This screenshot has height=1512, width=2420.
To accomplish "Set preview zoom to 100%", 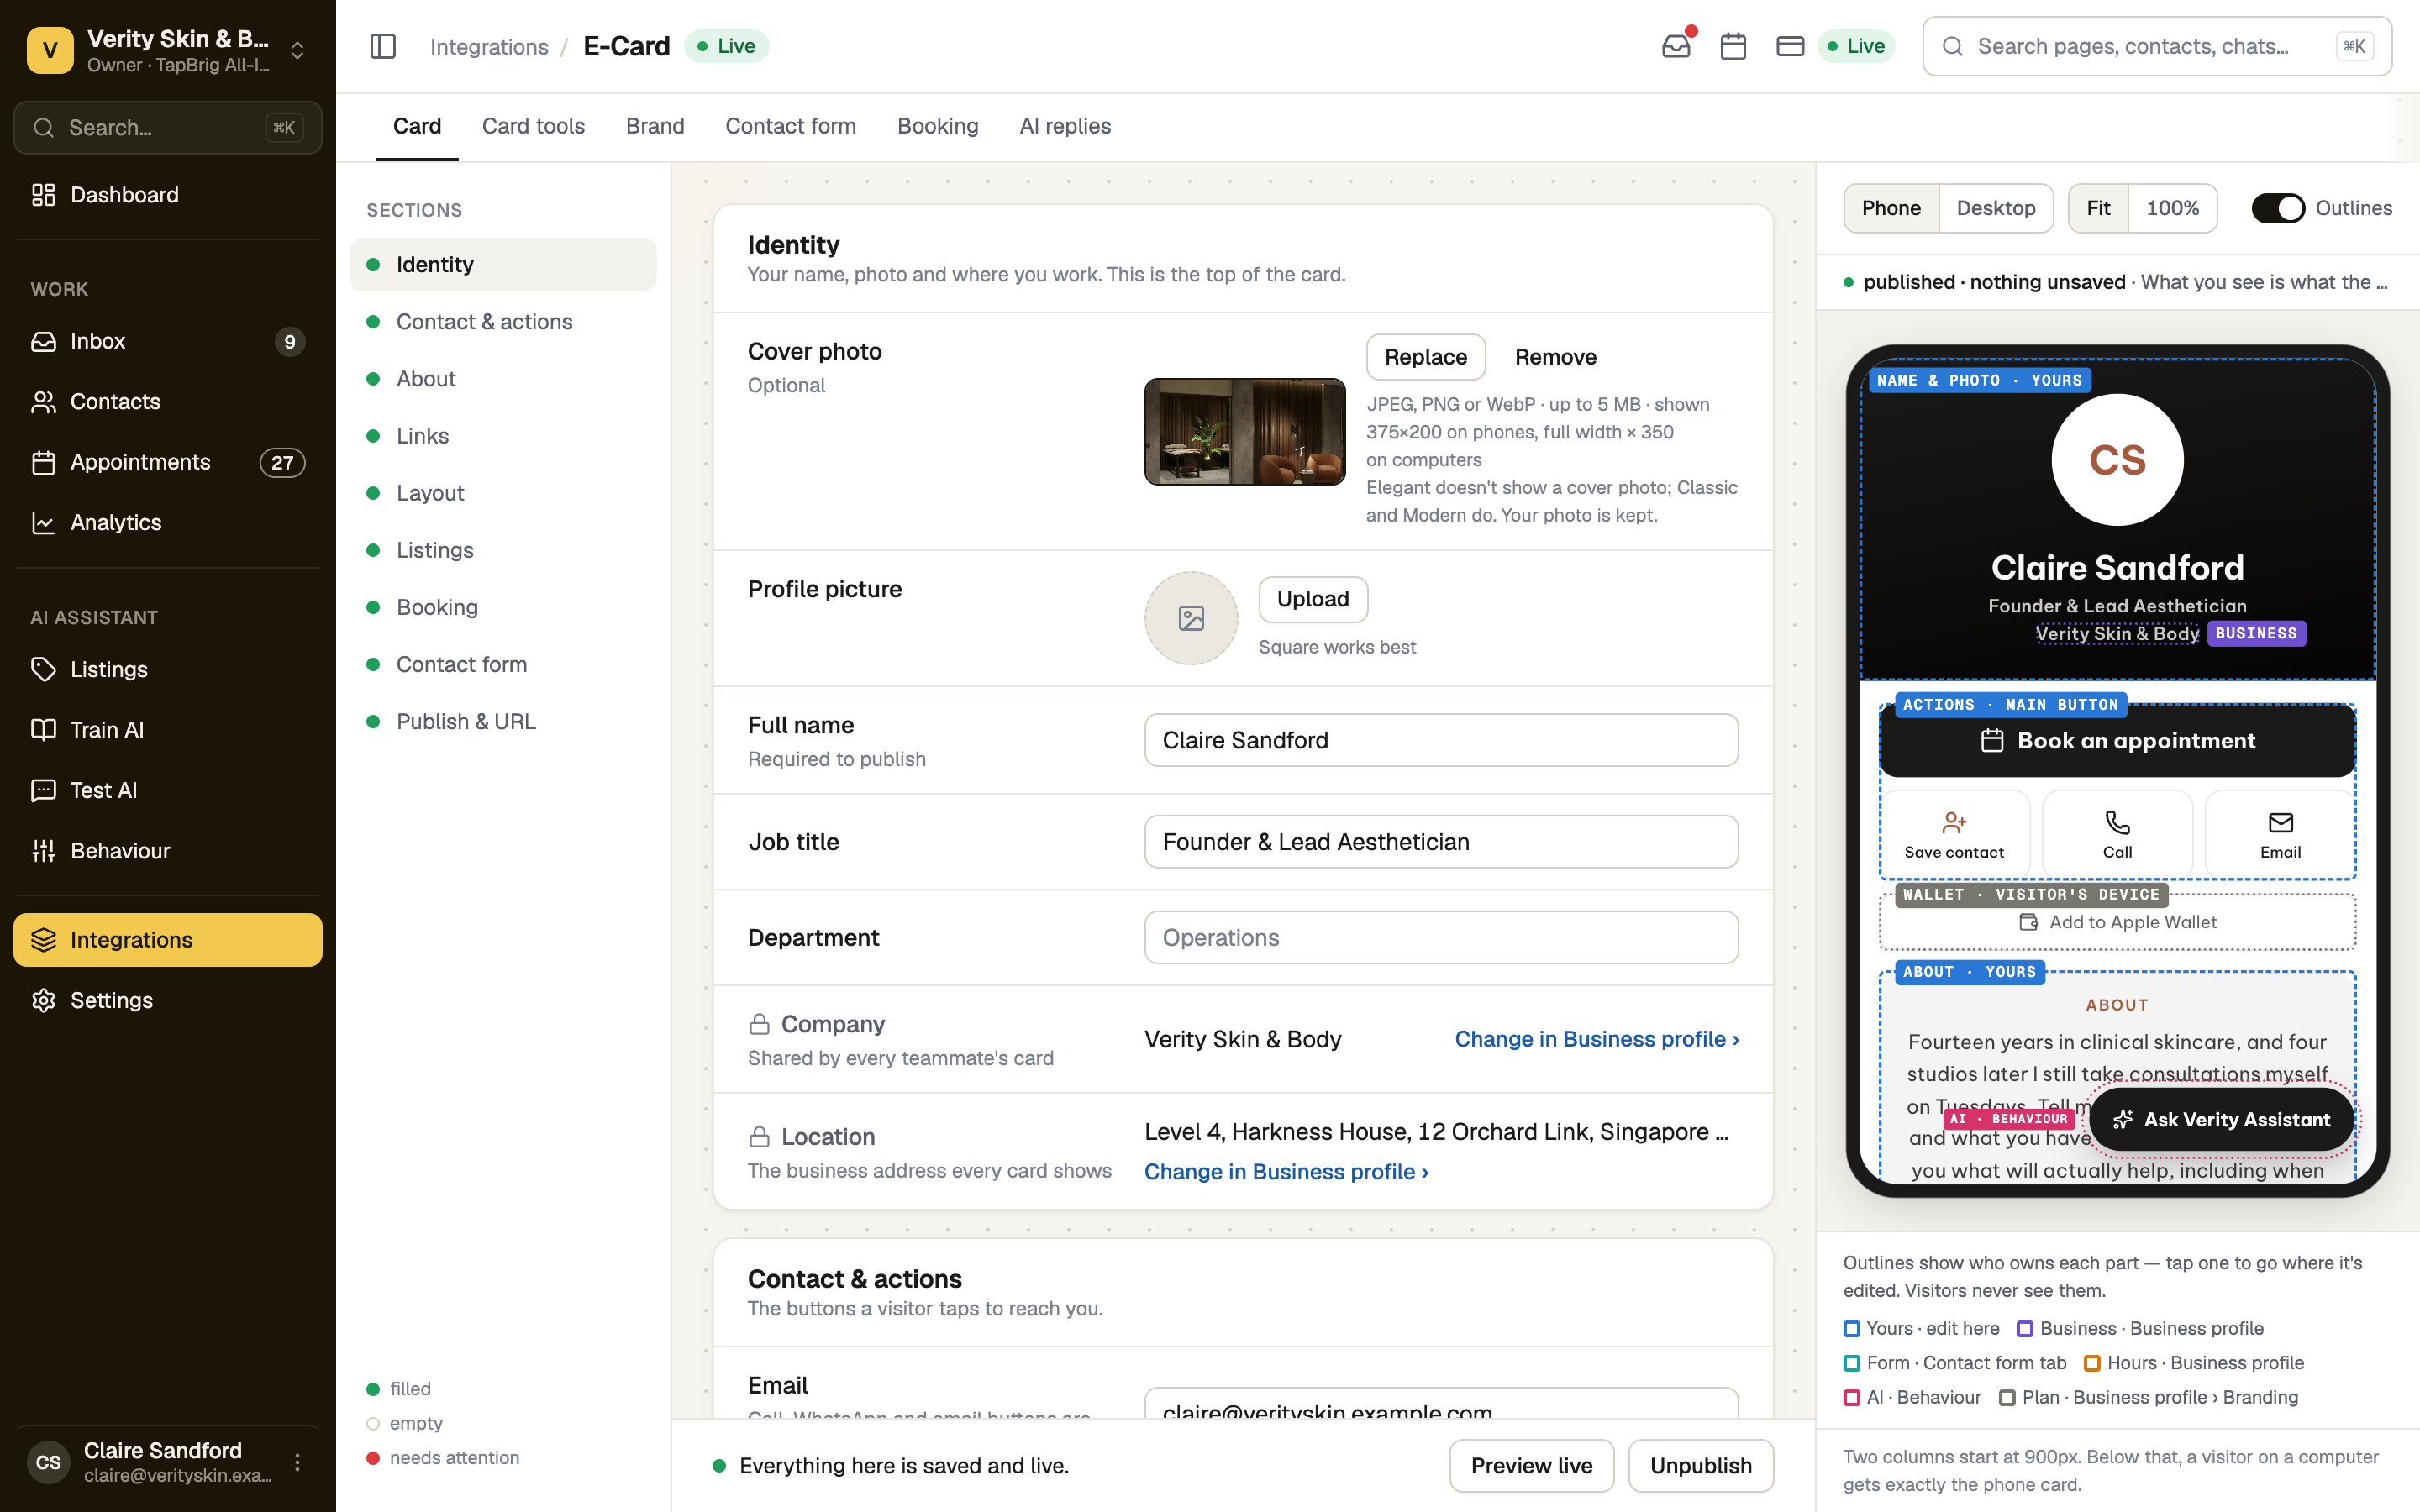I will click(2172, 208).
